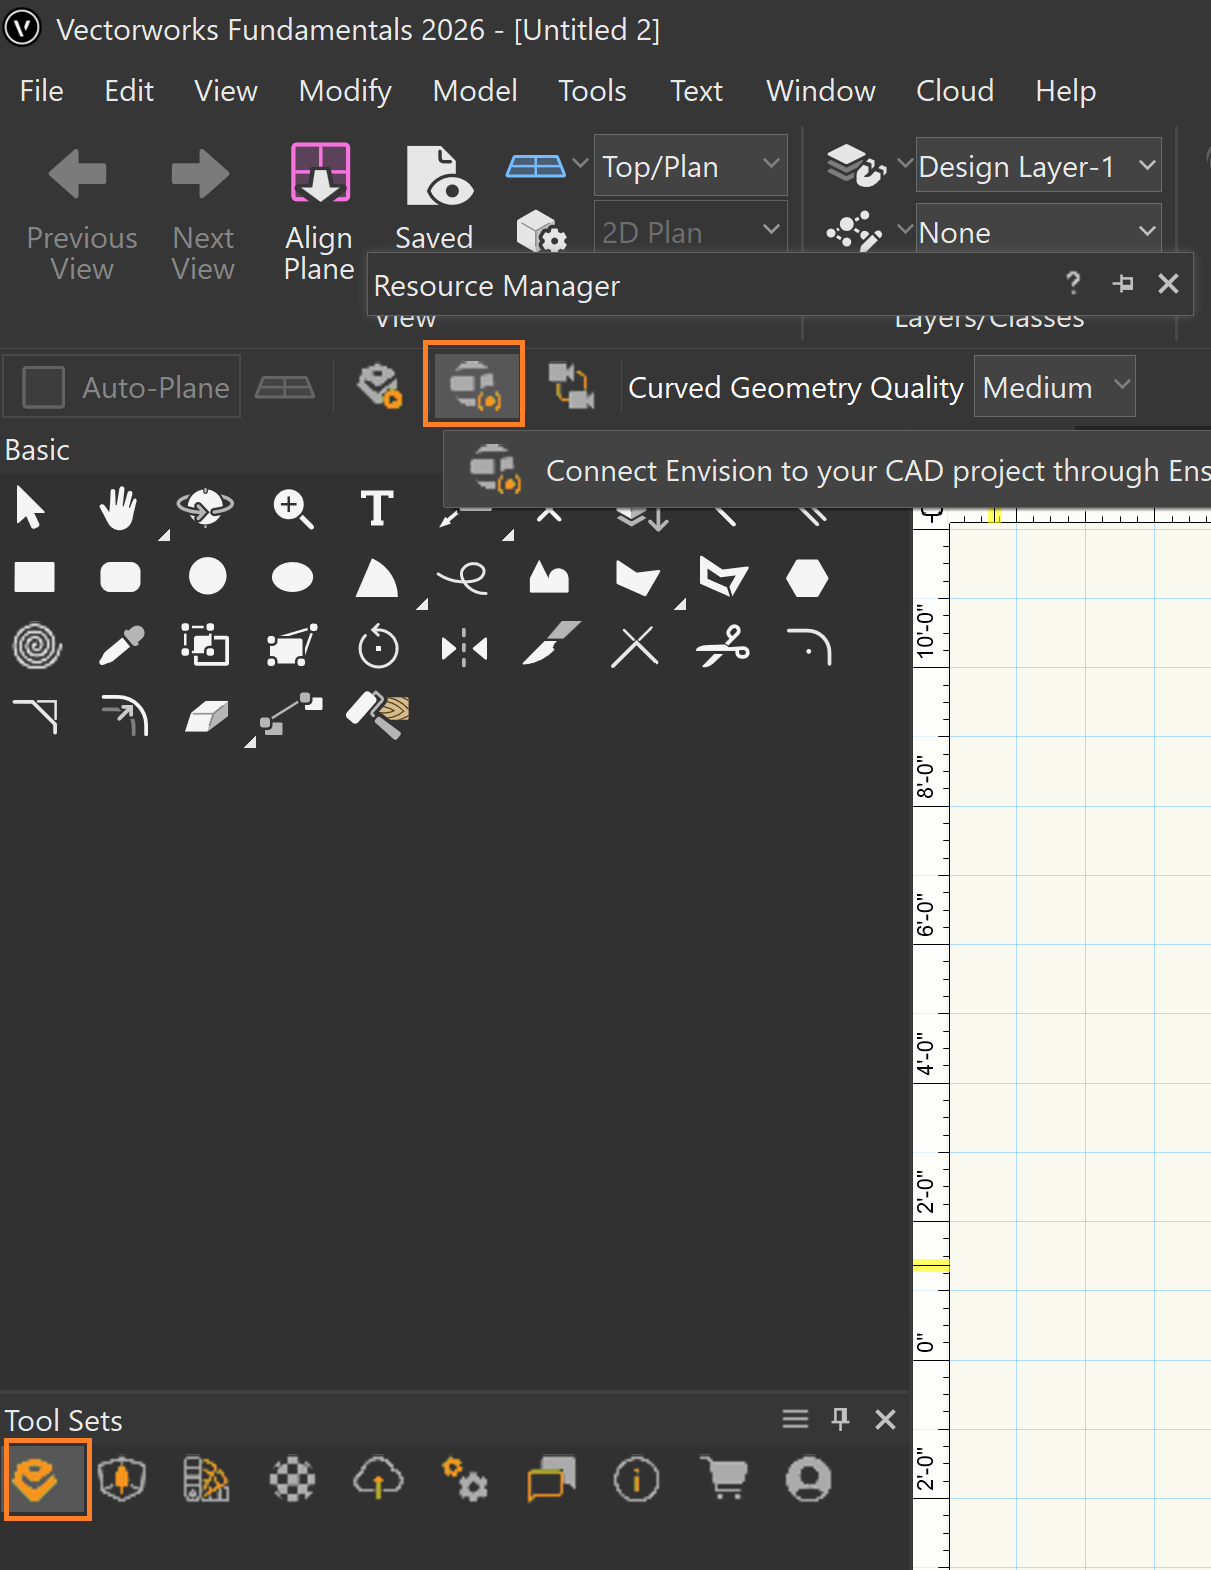The image size is (1211, 1570).
Task: Open the Modify menu
Action: tap(345, 91)
